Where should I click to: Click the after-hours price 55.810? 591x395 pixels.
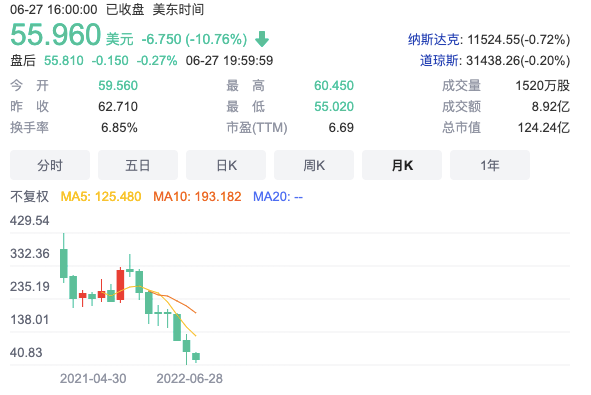(64, 60)
